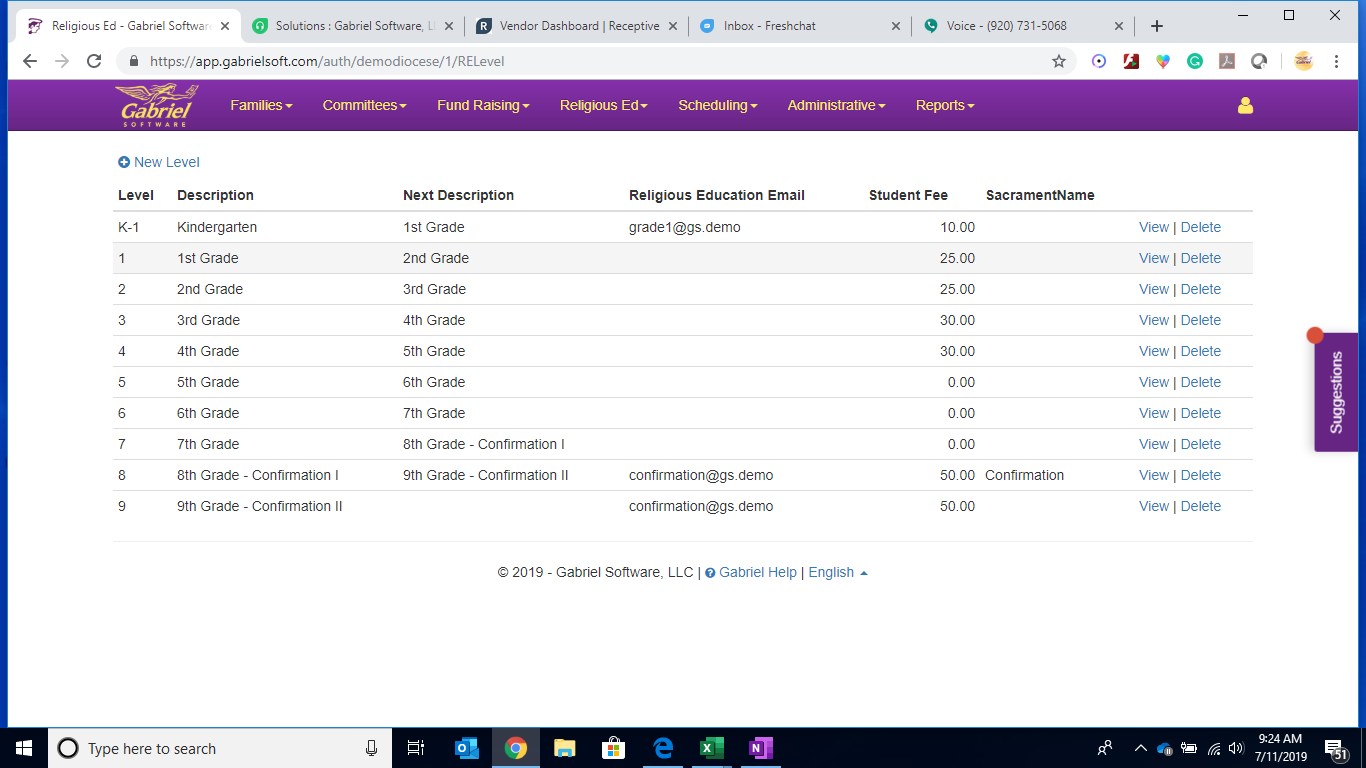Open Gabriel Help link
The width and height of the screenshot is (1366, 768).
click(751, 572)
